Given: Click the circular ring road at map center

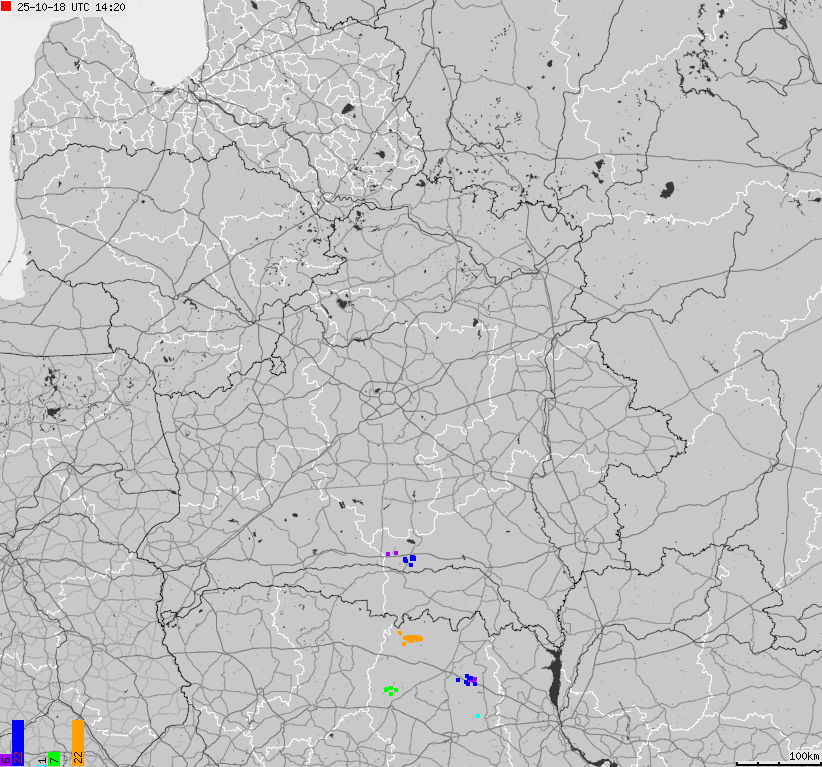Looking at the screenshot, I should 382,396.
